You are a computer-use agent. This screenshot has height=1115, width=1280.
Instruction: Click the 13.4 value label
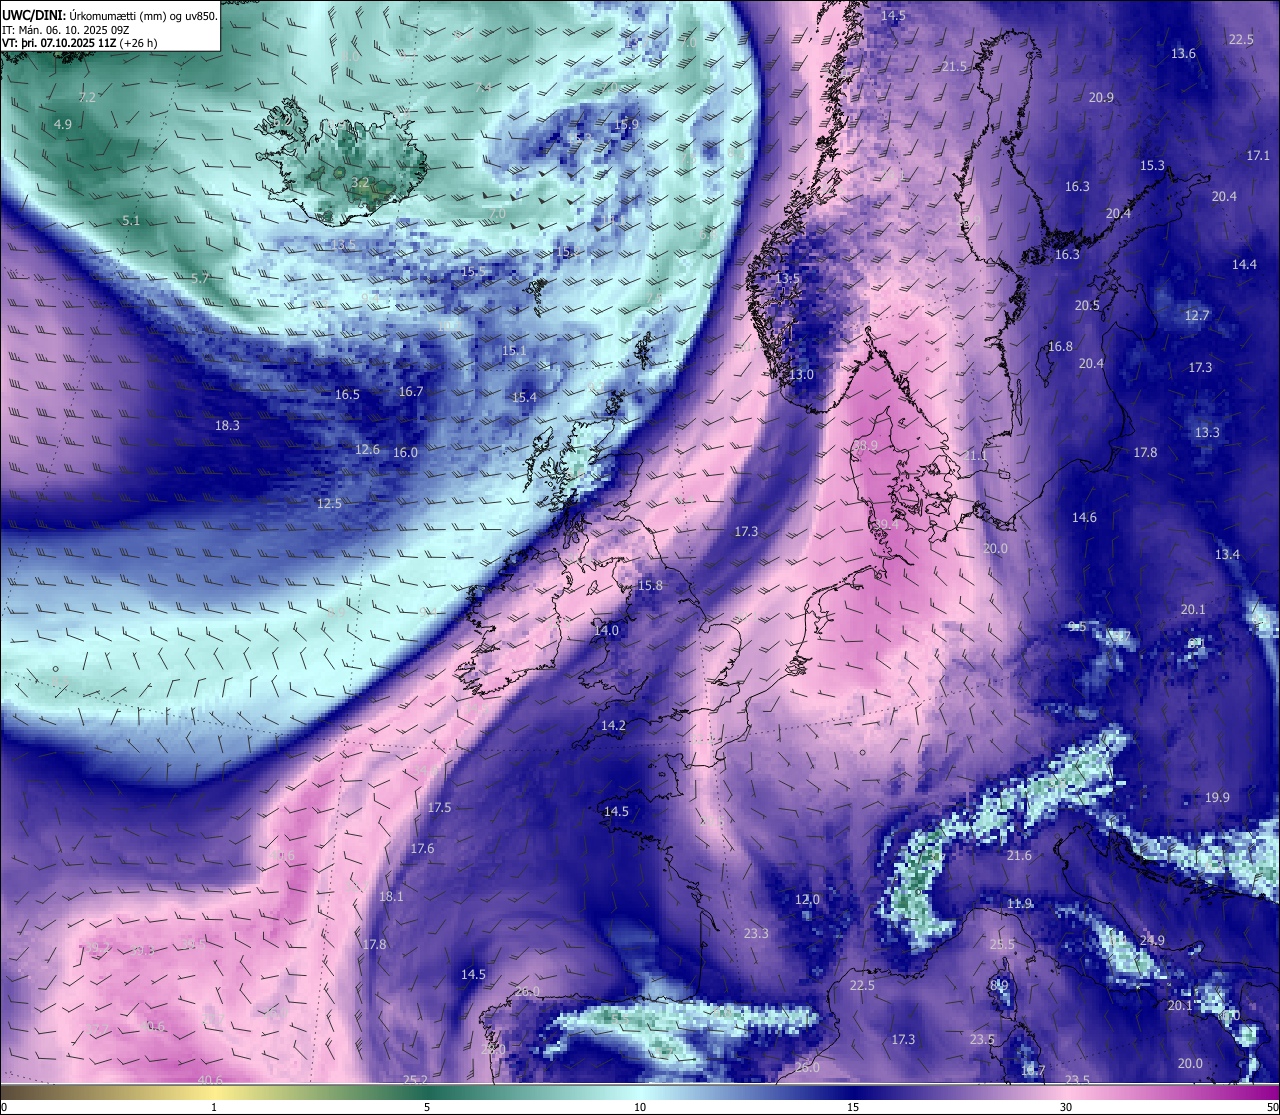pos(1227,554)
